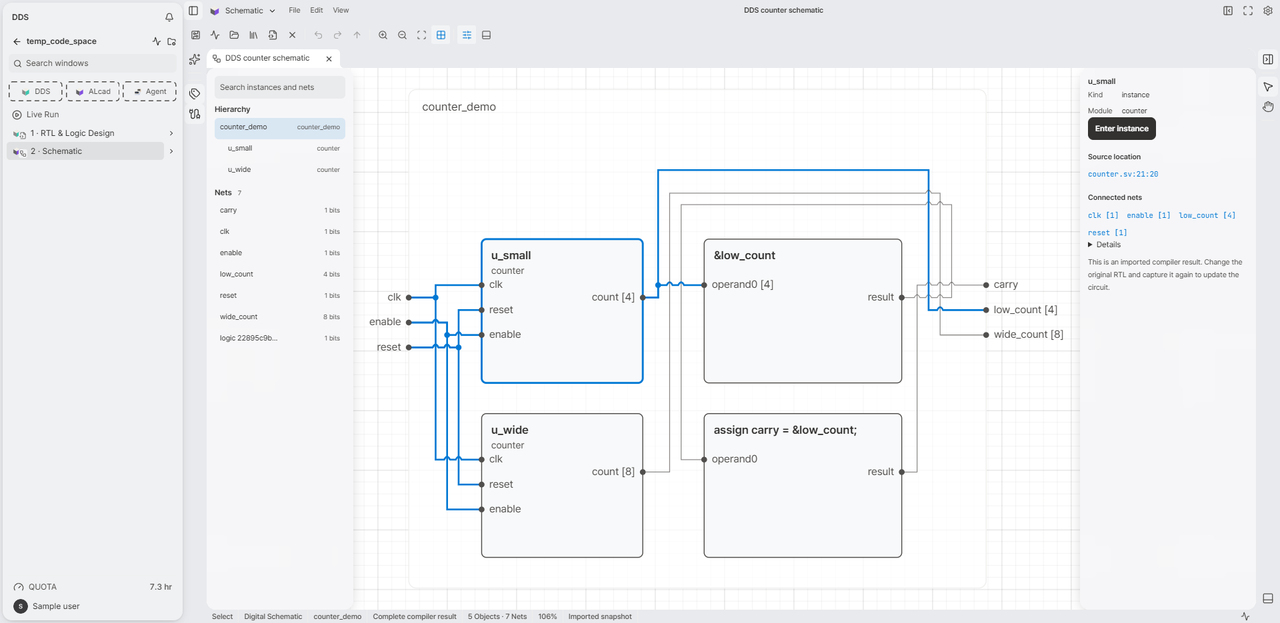Image resolution: width=1280 pixels, height=623 pixels.
Task: Open the Edit menu
Action: pyautogui.click(x=316, y=11)
